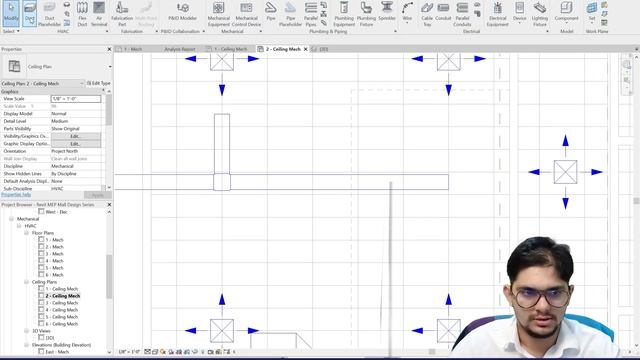Collapse the 3D Views tree node
Viewport: 640px width, 360px height.
point(27,331)
